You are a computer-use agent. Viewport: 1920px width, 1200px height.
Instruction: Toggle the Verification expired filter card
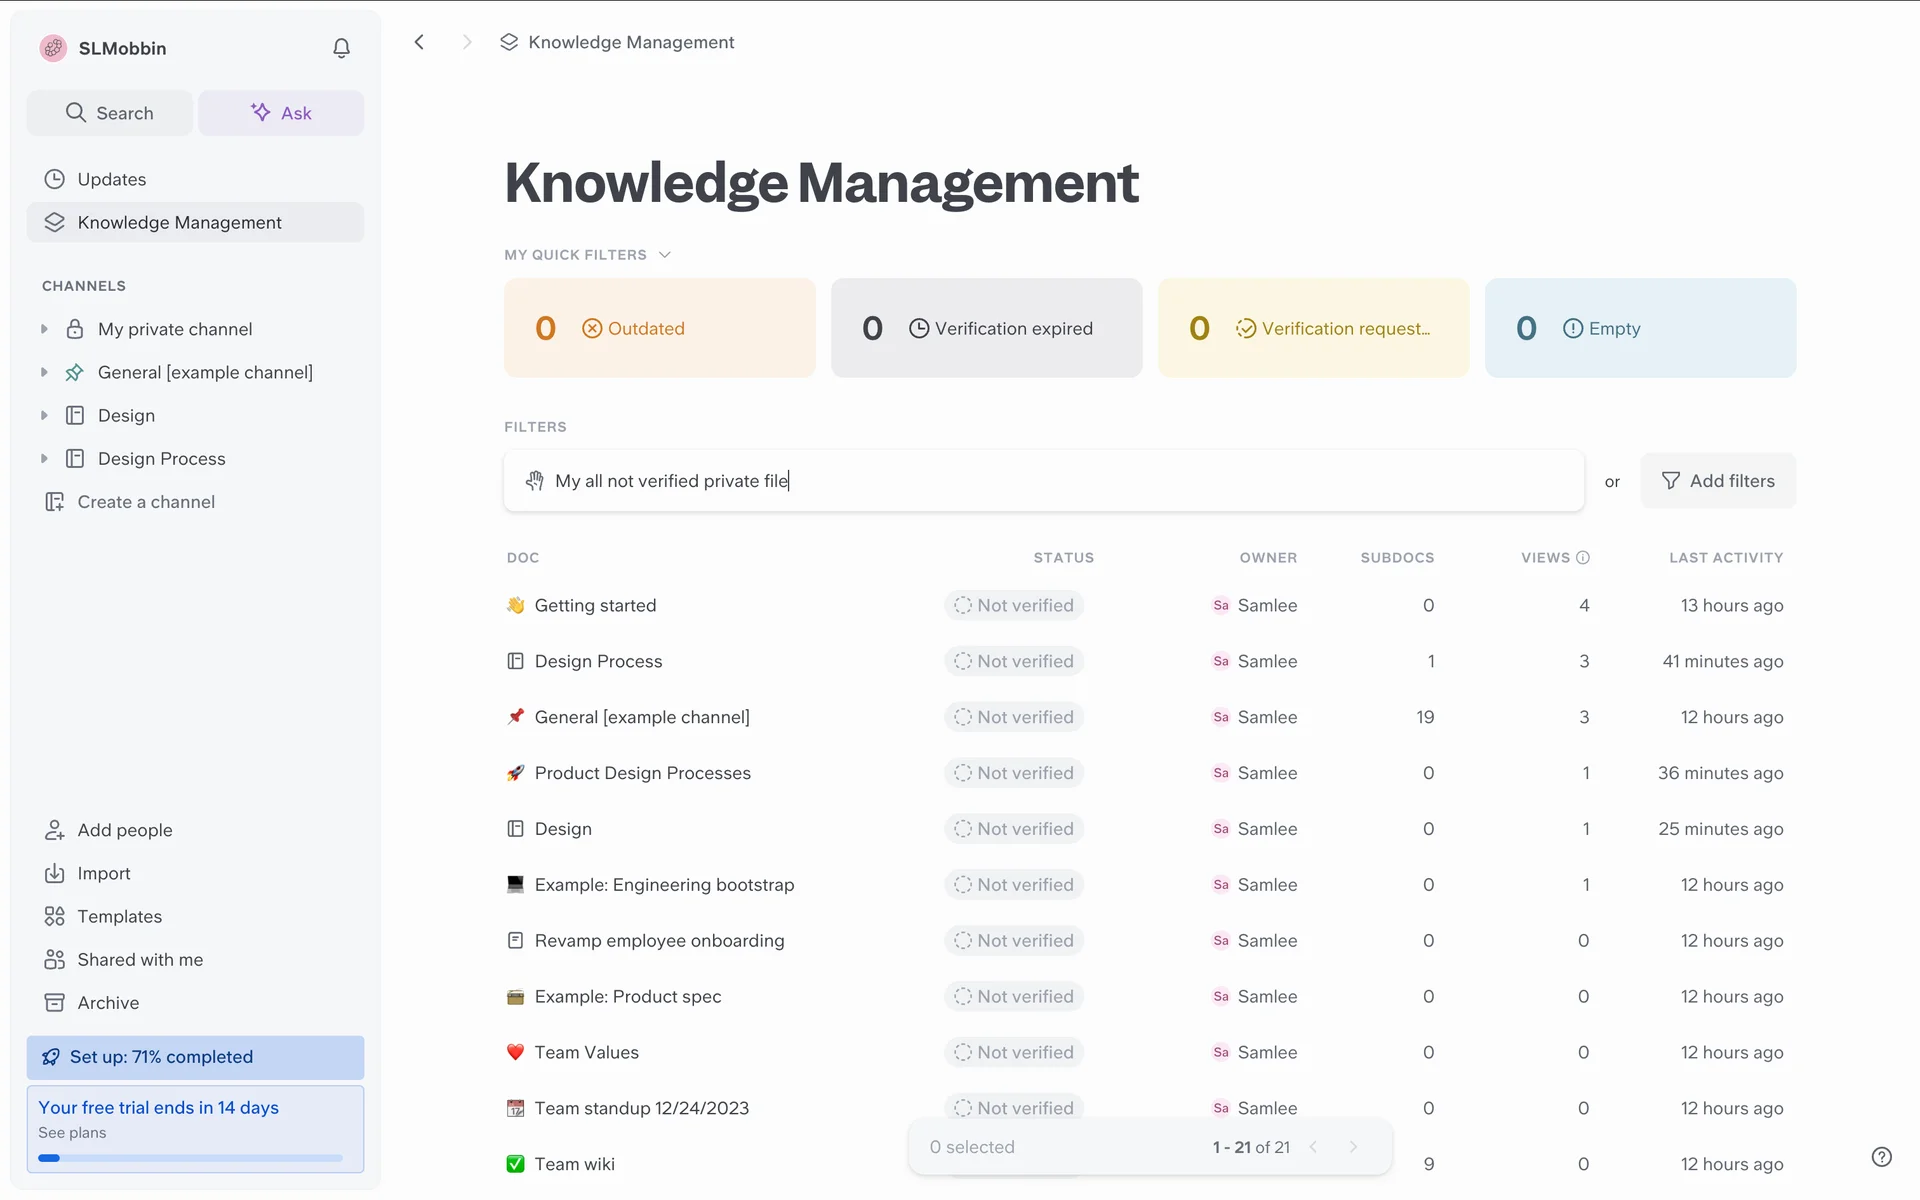click(986, 328)
